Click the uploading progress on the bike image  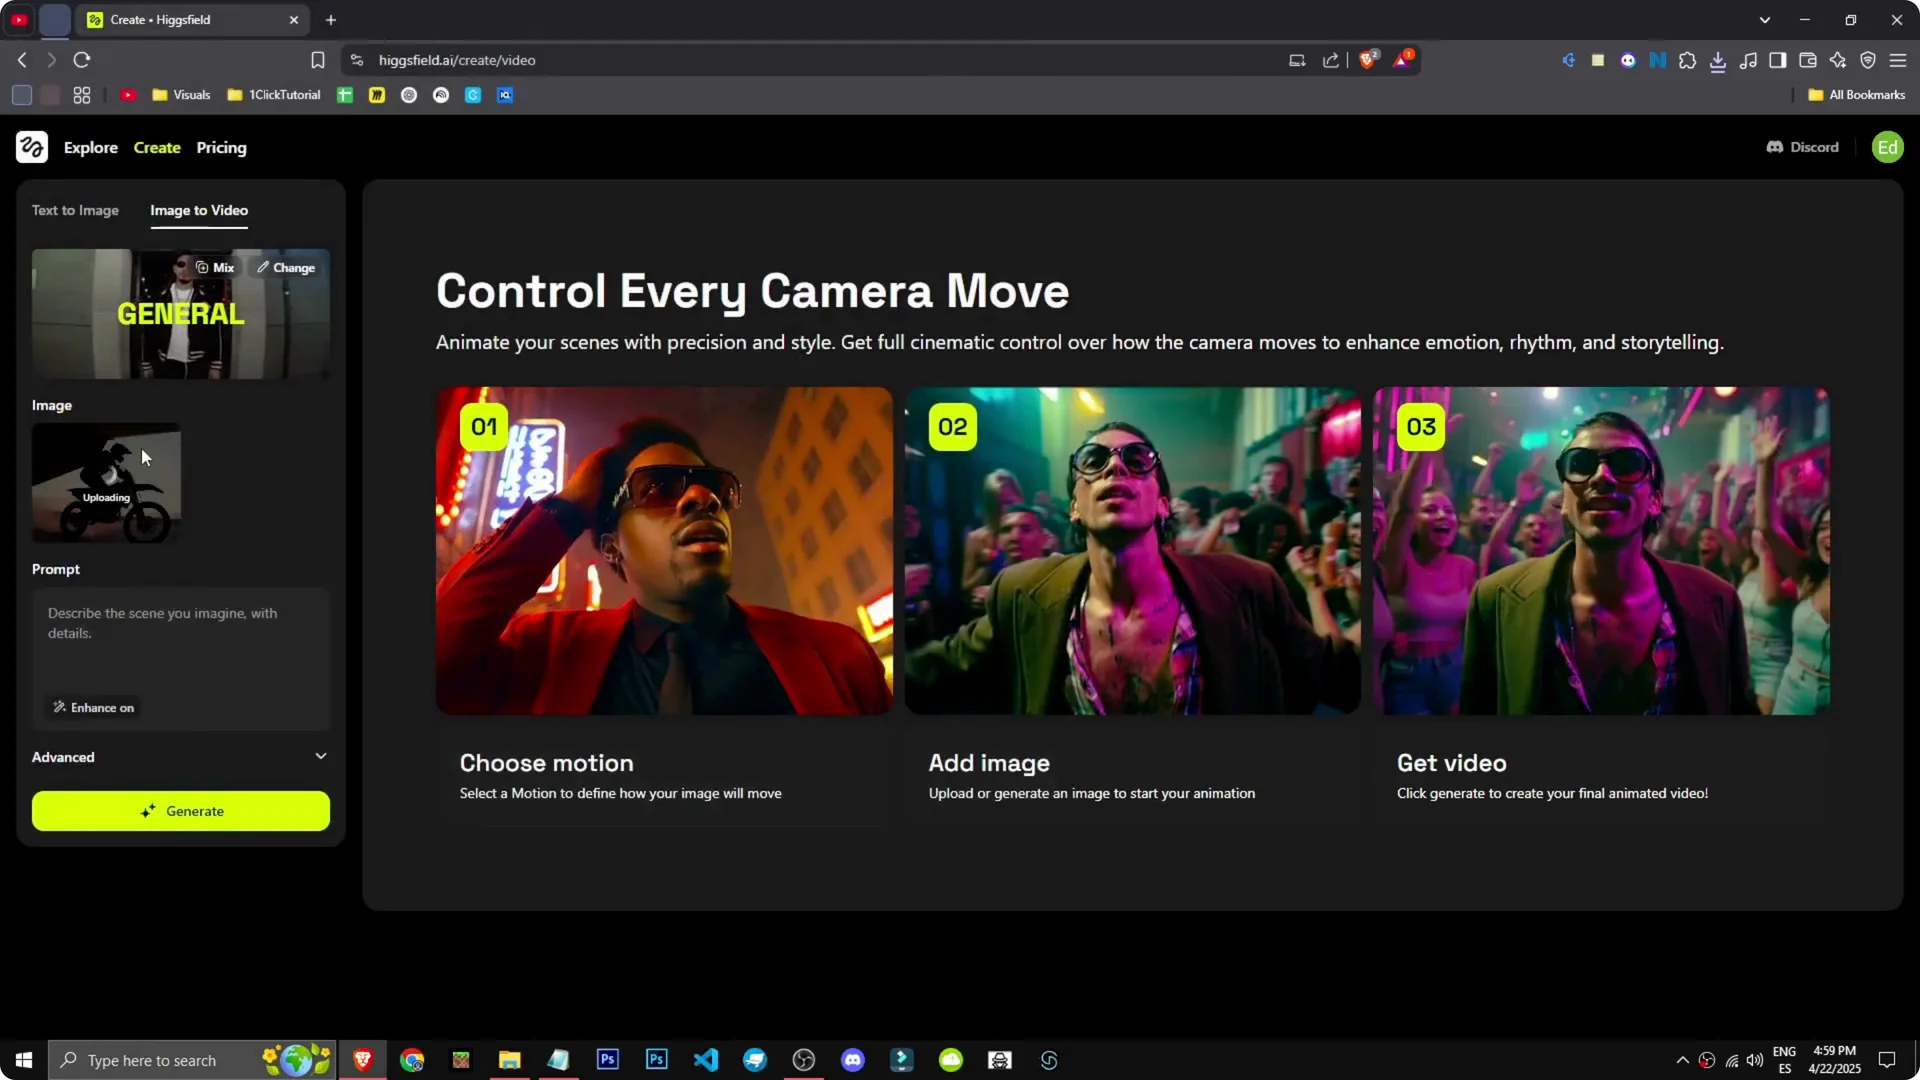pyautogui.click(x=105, y=496)
